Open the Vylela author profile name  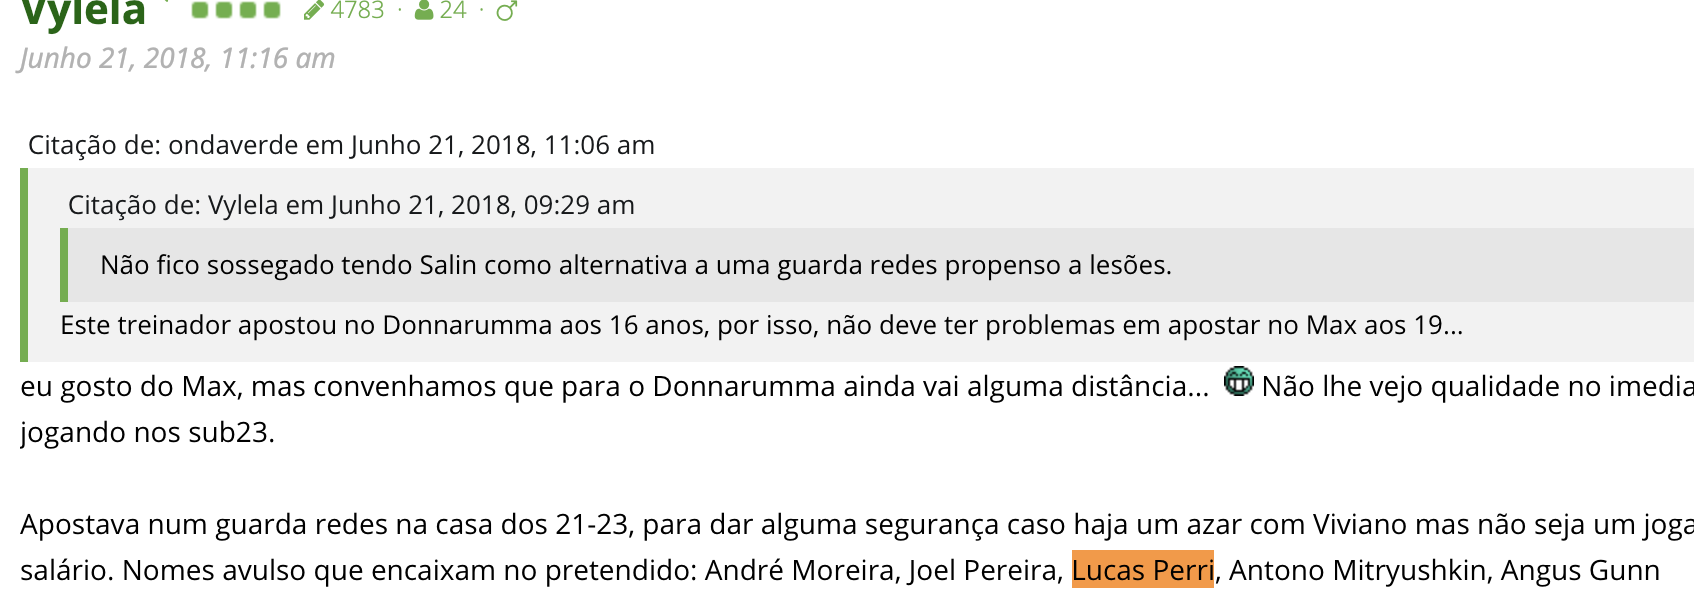(x=83, y=14)
